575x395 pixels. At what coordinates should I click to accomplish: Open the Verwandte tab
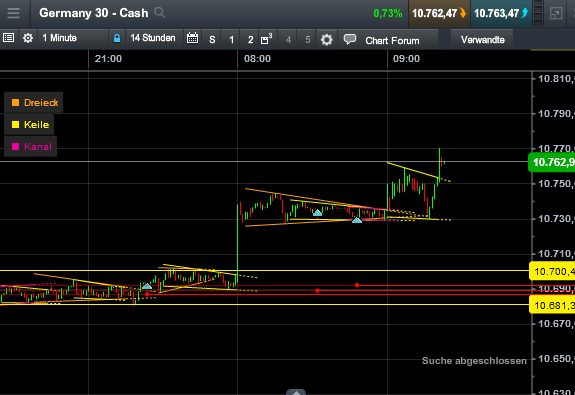483,40
